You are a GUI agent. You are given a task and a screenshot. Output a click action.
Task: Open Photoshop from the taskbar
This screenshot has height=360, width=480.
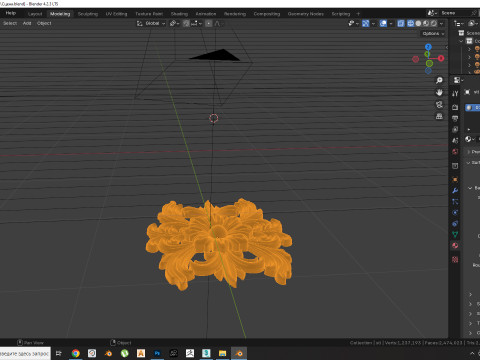(x=157, y=353)
